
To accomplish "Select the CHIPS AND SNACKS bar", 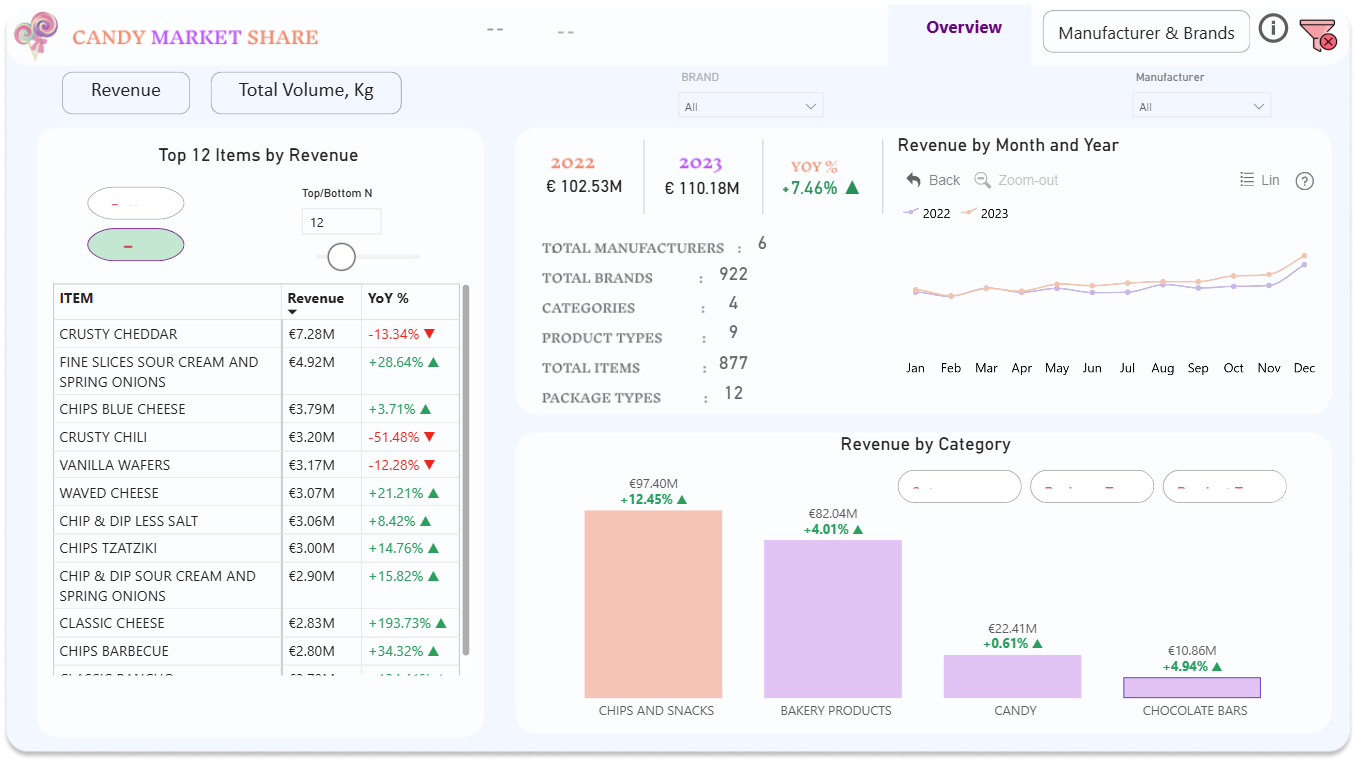I will (x=653, y=604).
